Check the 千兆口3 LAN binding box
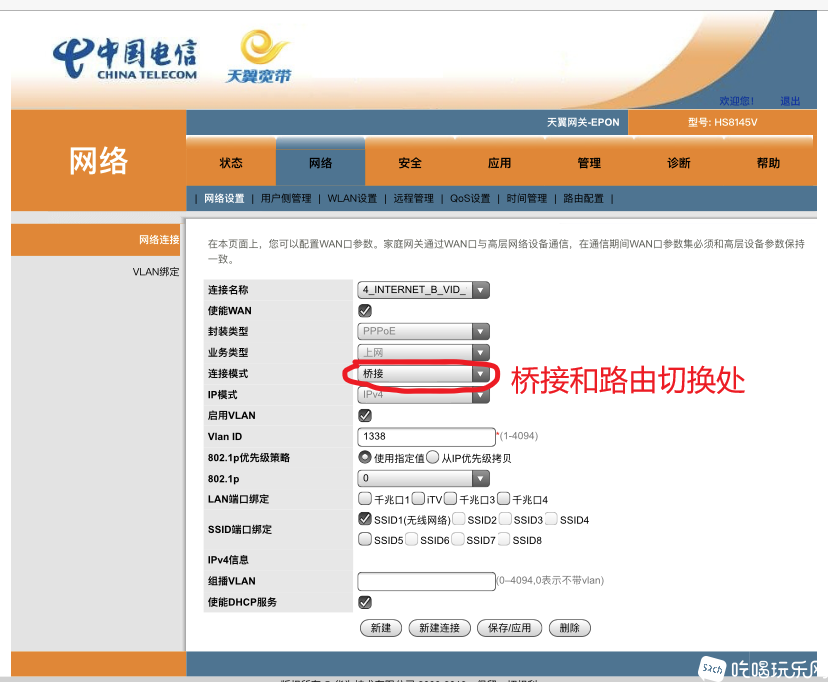 [450, 498]
